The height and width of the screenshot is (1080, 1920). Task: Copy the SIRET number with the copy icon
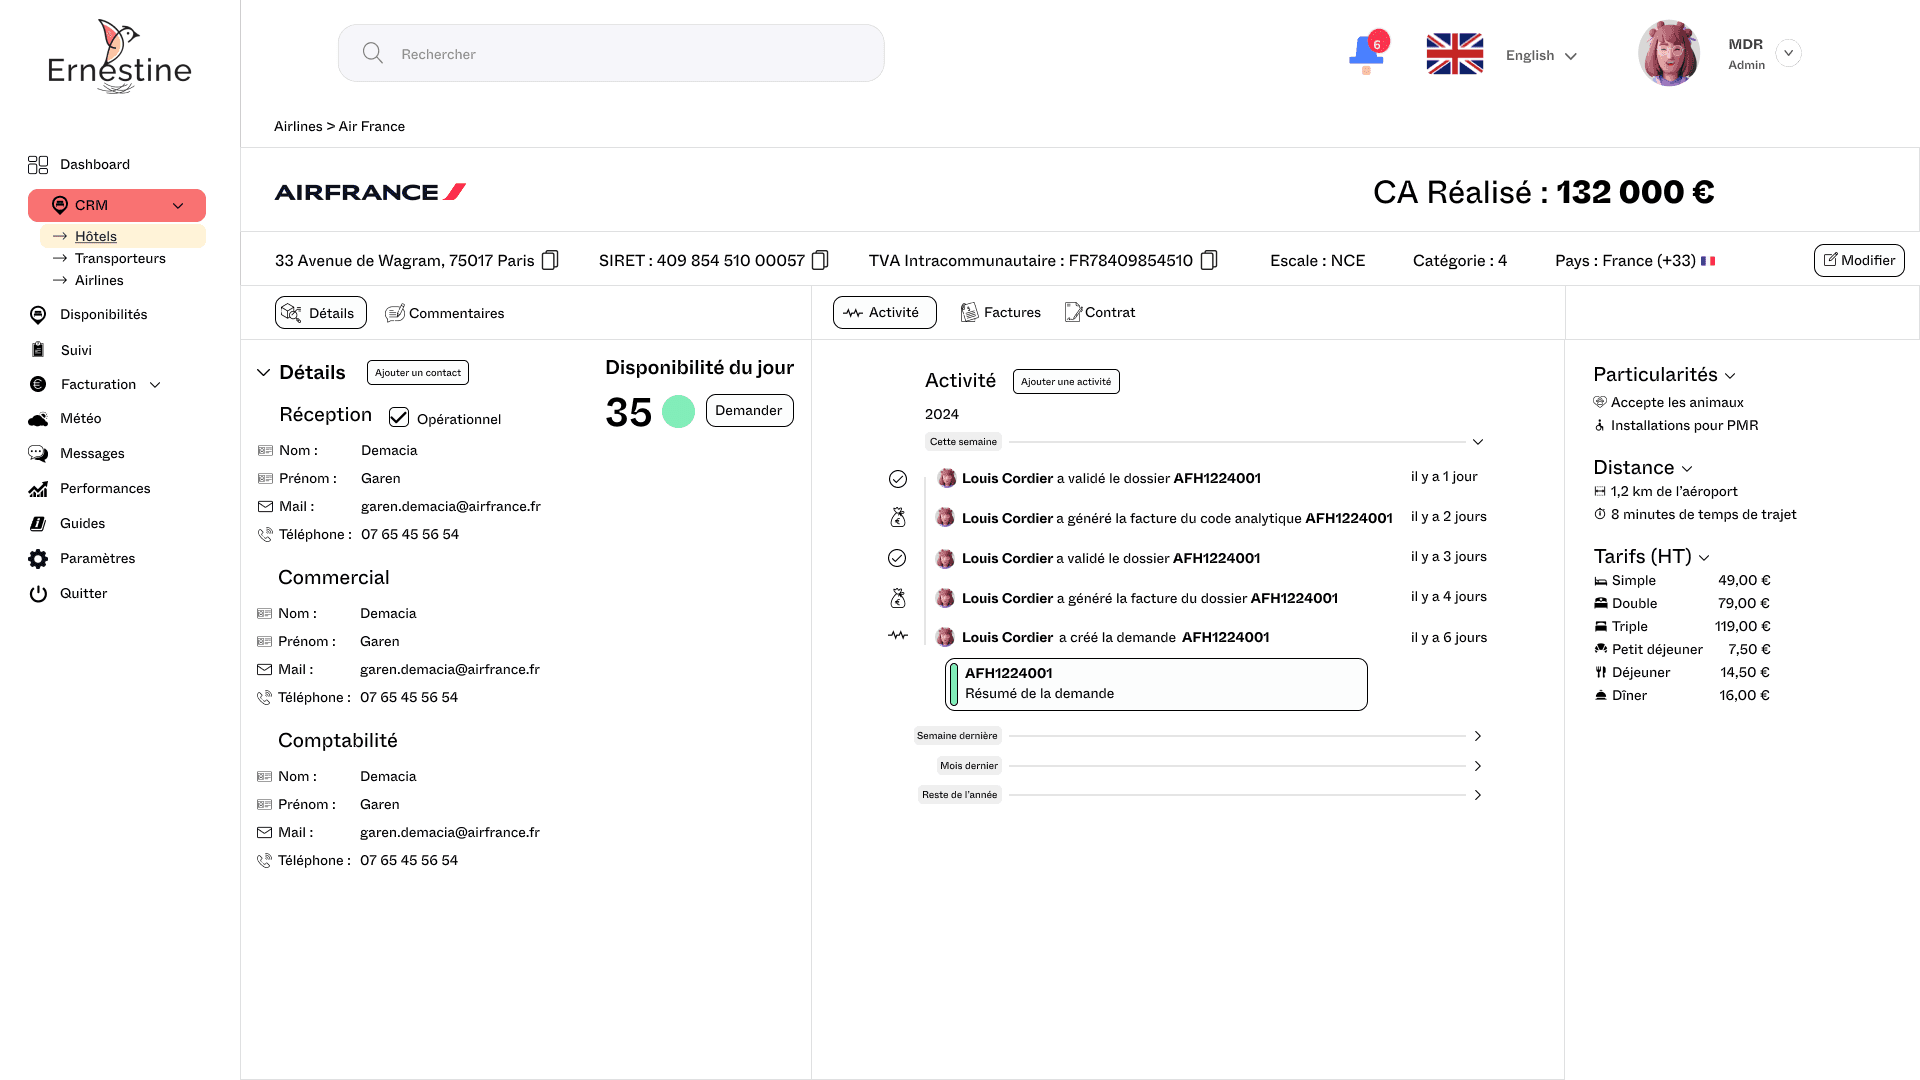point(820,260)
